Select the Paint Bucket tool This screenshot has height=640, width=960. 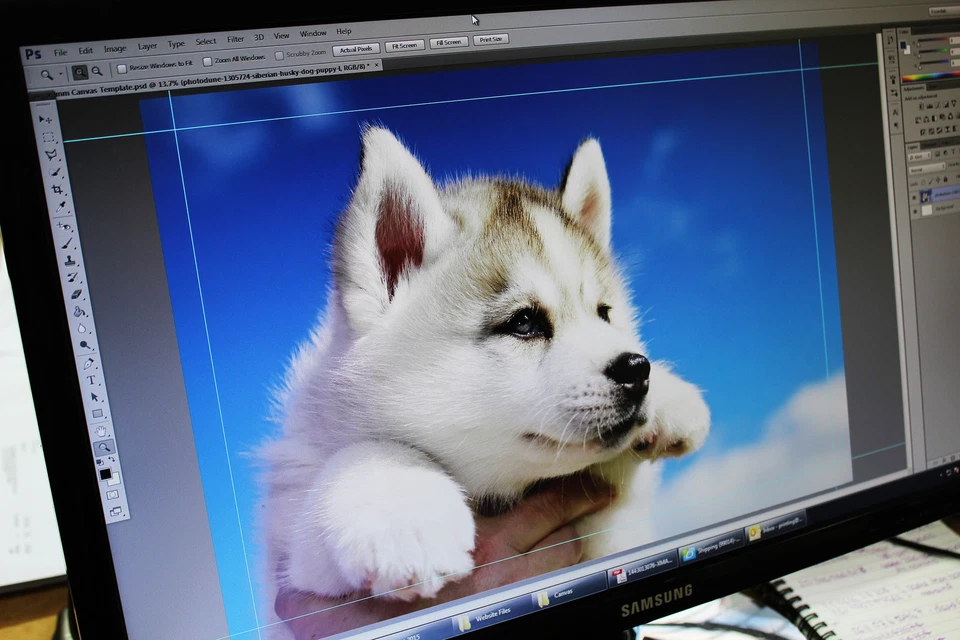(79, 312)
